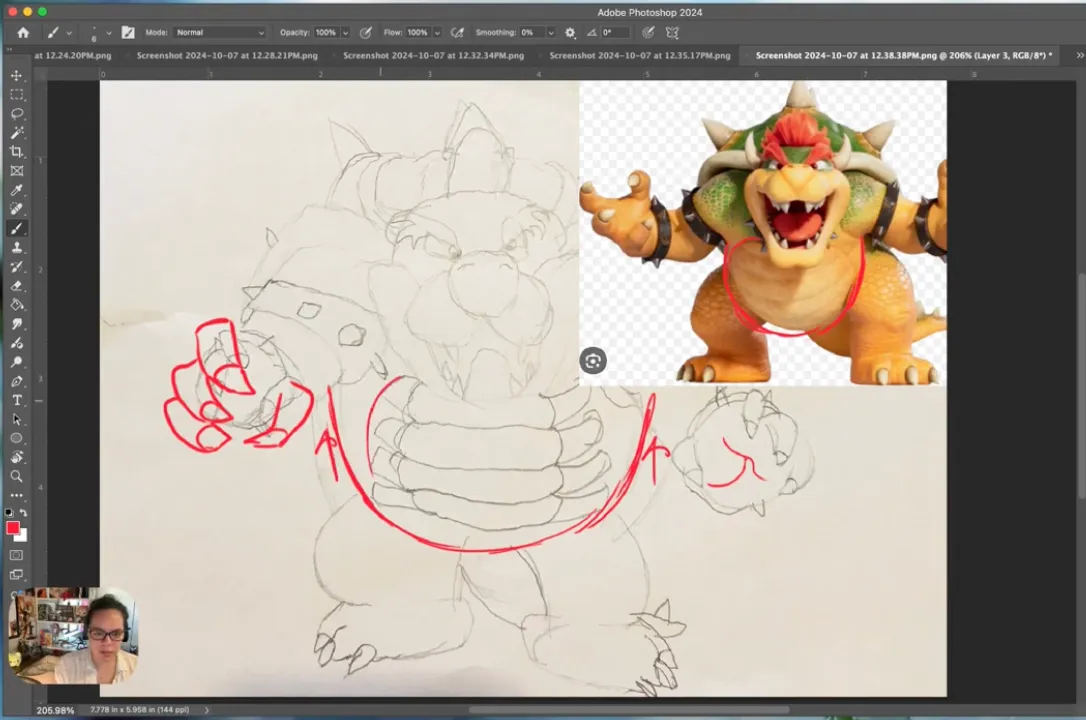Select the Type tool
Image resolution: width=1086 pixels, height=720 pixels.
pyautogui.click(x=17, y=400)
